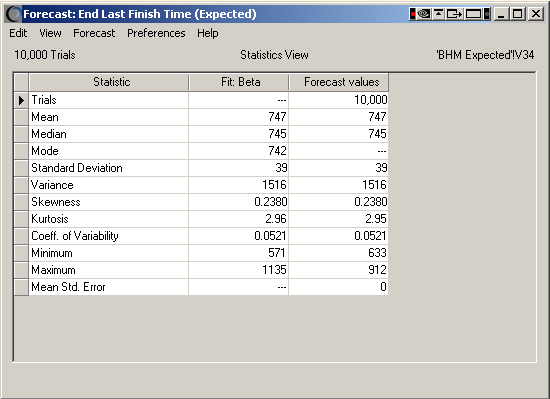Click the 'Statistics View' heading
This screenshot has height=399, width=550.
point(274,55)
